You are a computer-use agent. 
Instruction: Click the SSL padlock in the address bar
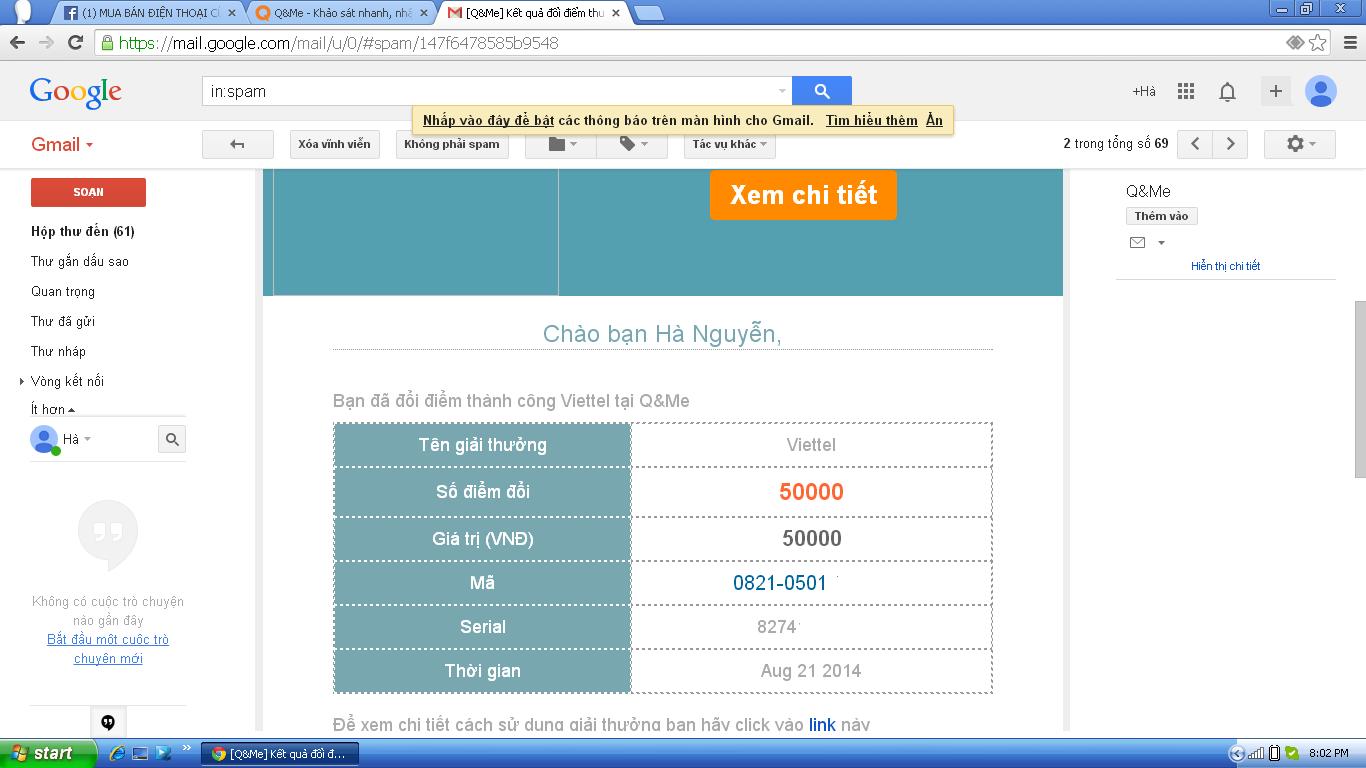[x=107, y=43]
